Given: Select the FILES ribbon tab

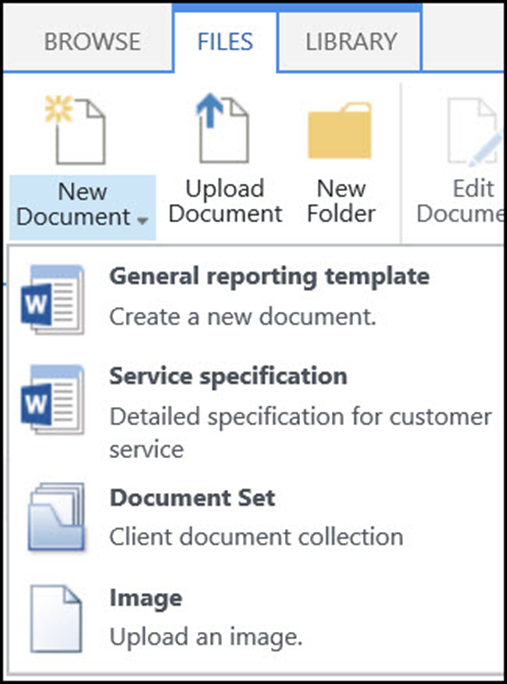Looking at the screenshot, I should [225, 42].
